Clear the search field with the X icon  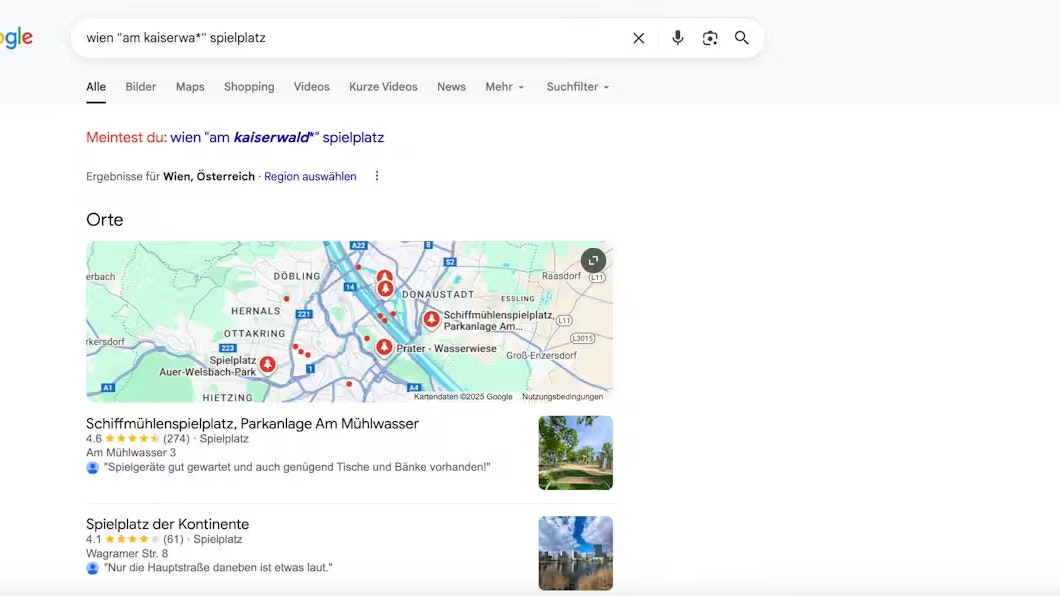pyautogui.click(x=638, y=37)
